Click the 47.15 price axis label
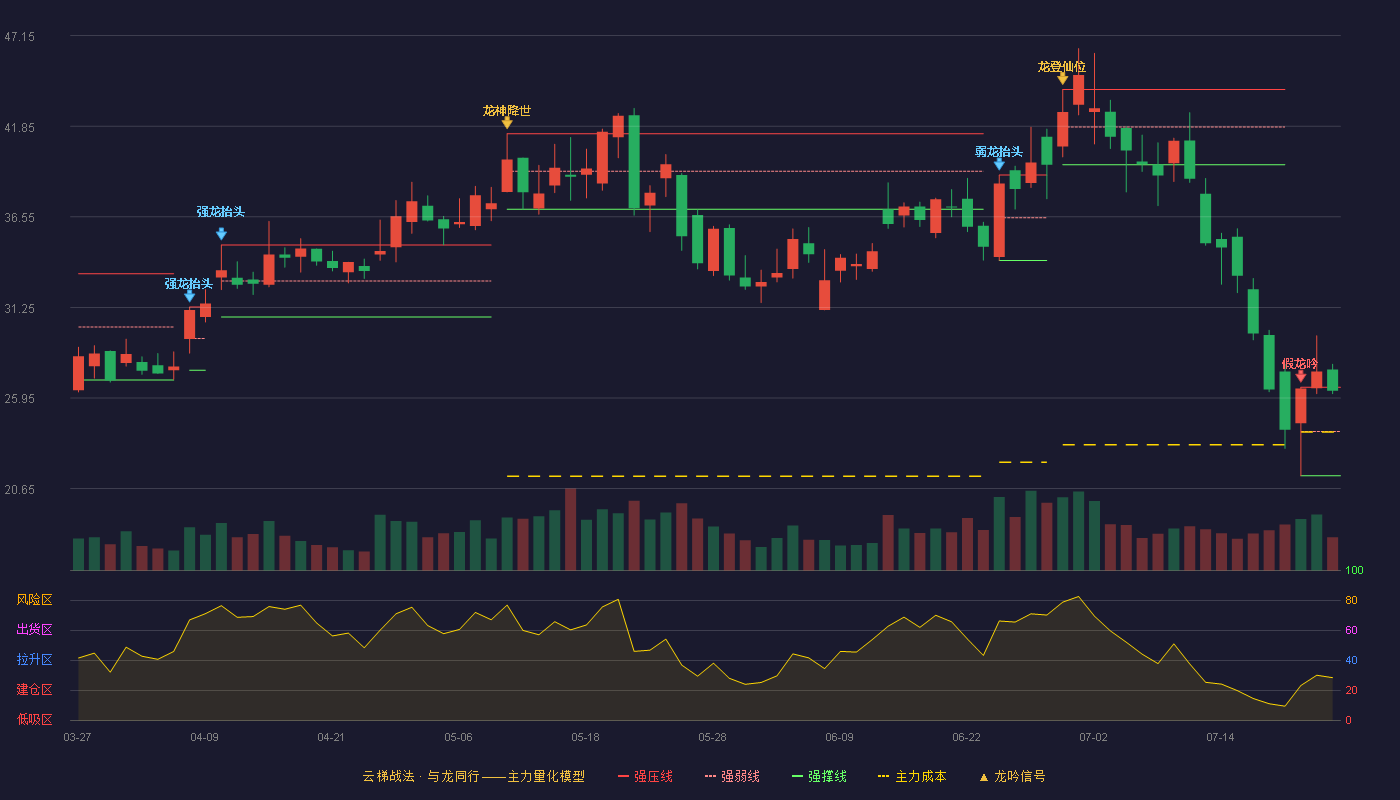The width and height of the screenshot is (1400, 800). click(20, 36)
